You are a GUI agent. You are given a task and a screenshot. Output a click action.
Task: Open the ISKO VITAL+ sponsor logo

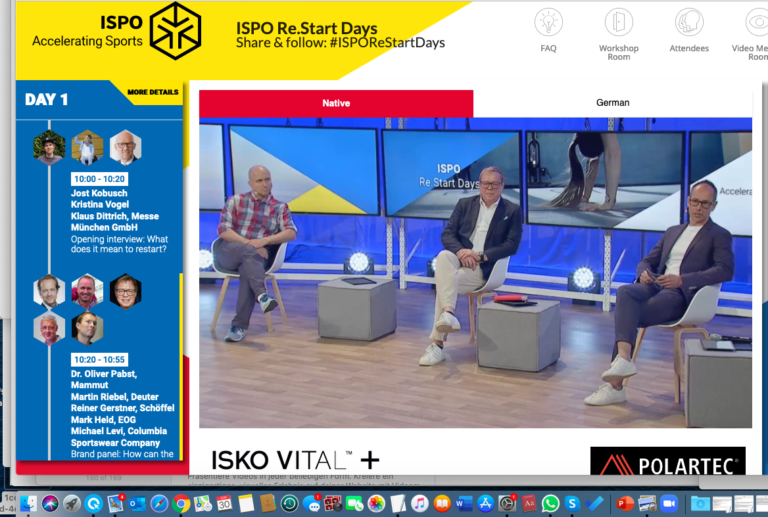click(295, 460)
